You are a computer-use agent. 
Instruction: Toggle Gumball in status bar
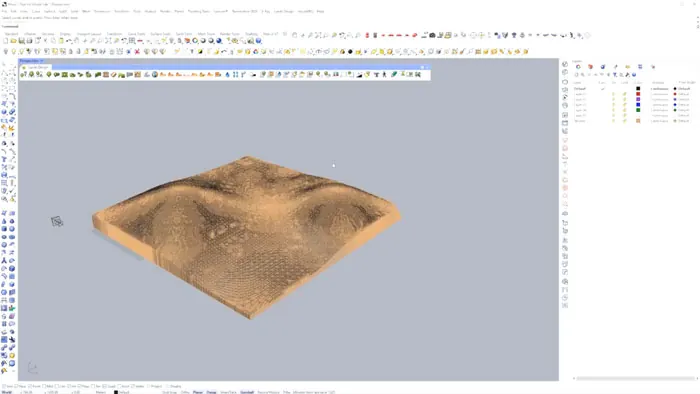(x=247, y=392)
